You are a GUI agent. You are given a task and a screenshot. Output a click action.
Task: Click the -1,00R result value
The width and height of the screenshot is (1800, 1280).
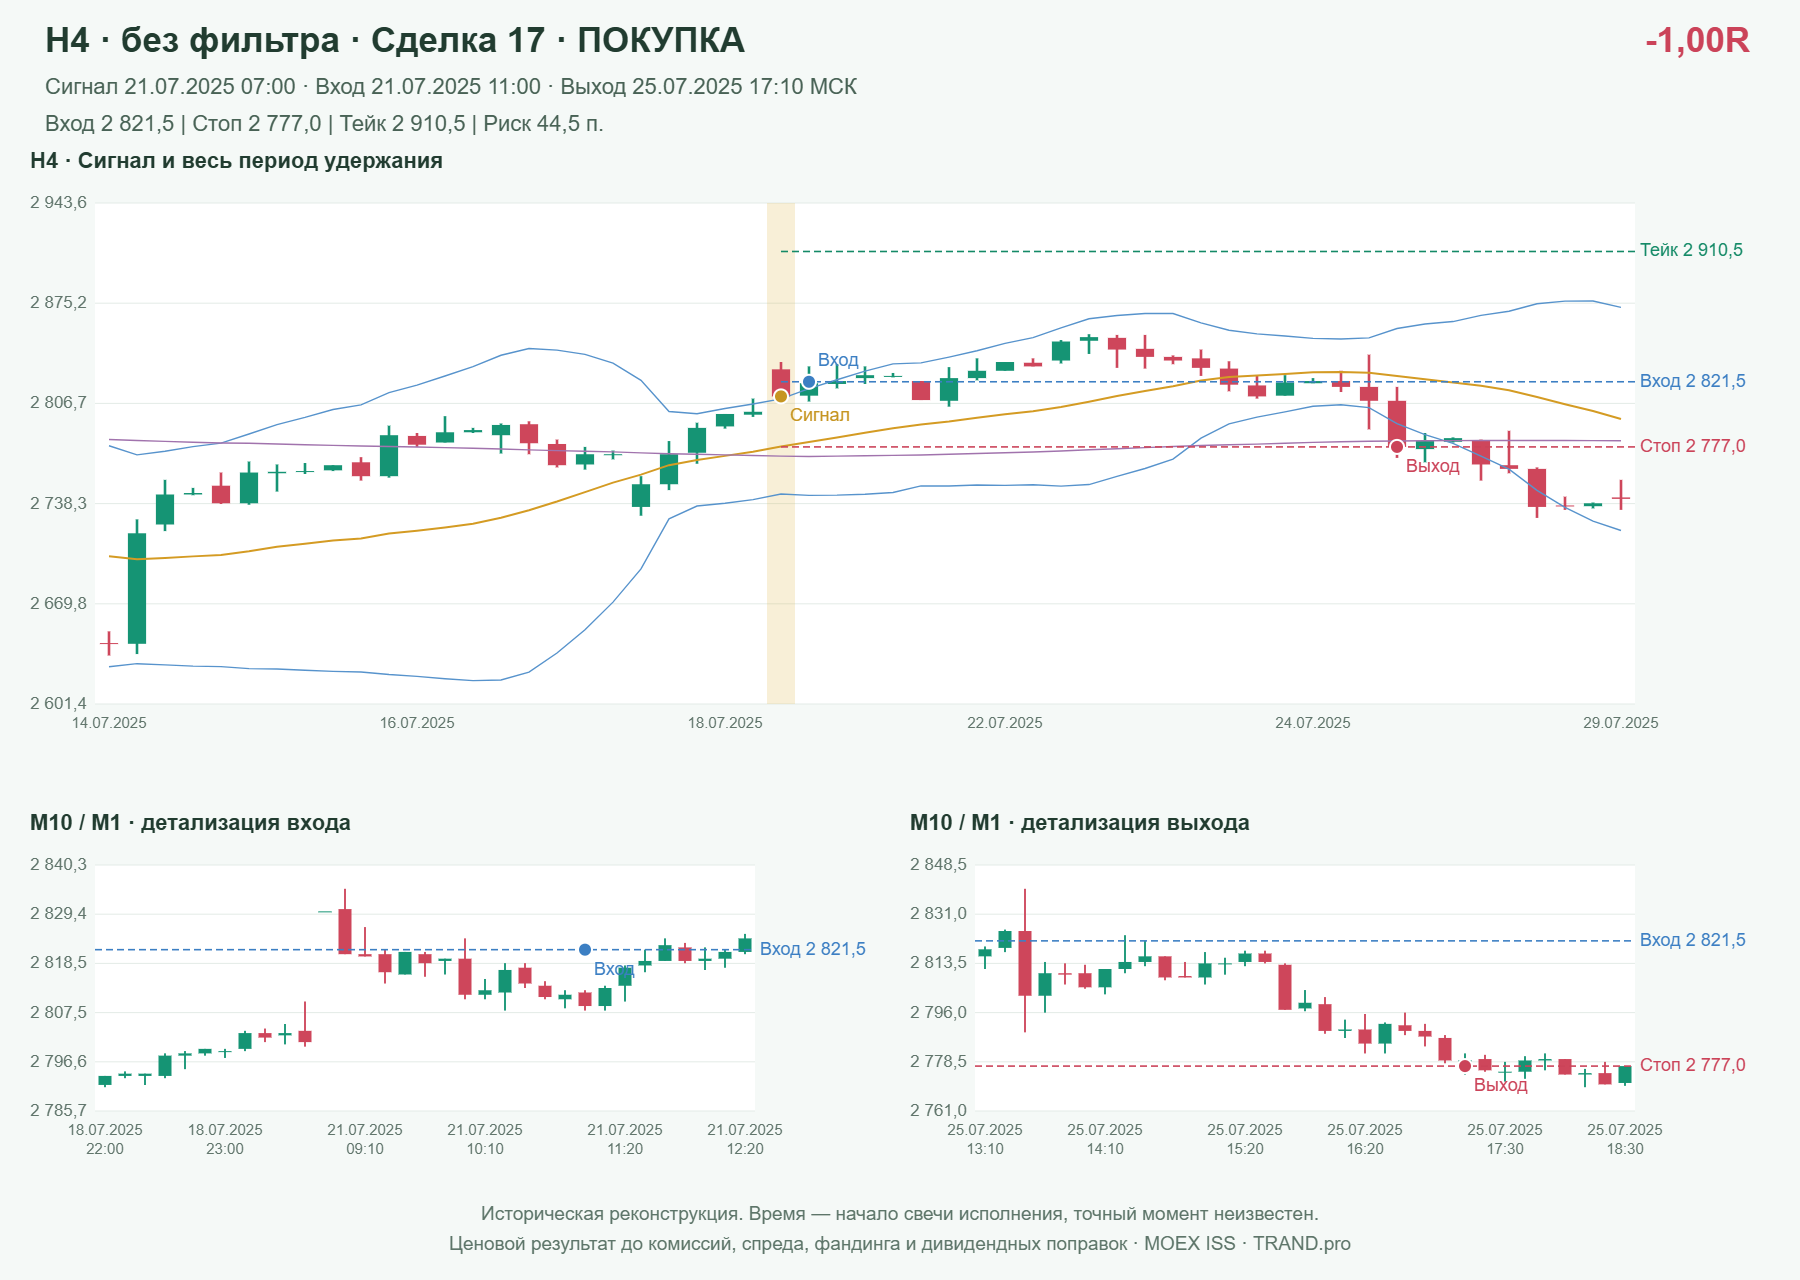1697,40
